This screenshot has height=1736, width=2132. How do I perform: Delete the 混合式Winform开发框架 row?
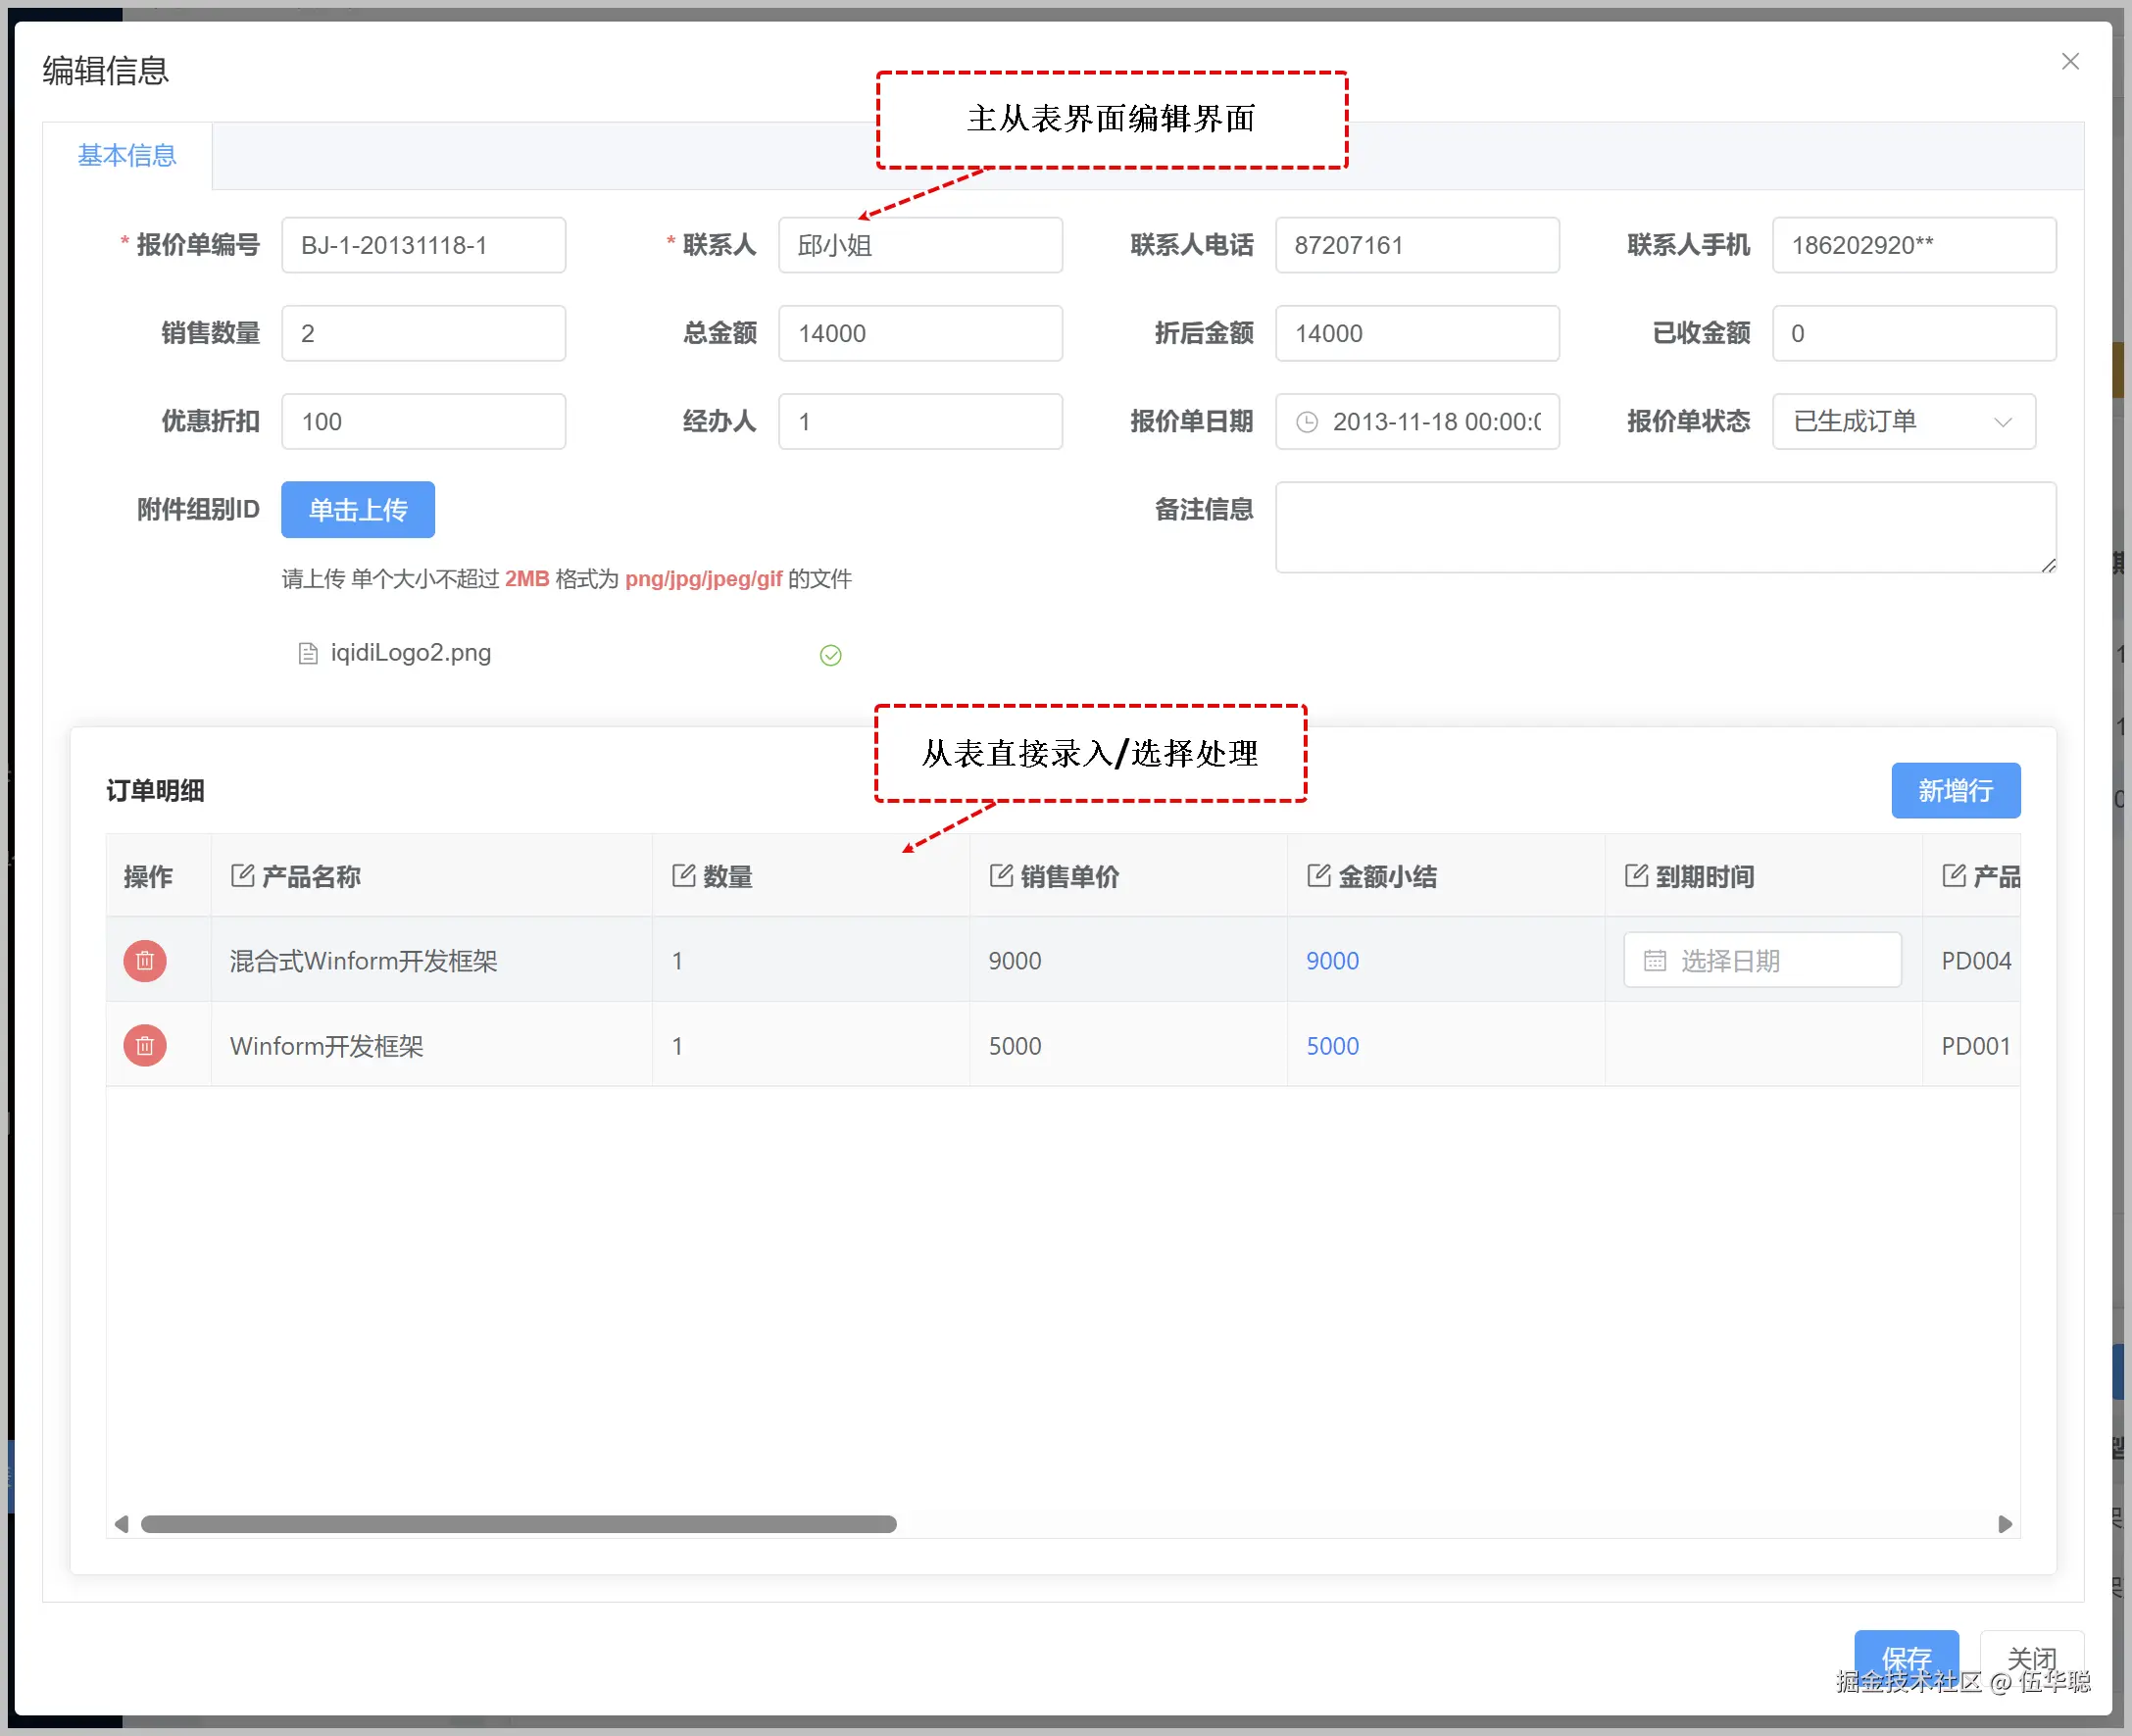pyautogui.click(x=145, y=961)
